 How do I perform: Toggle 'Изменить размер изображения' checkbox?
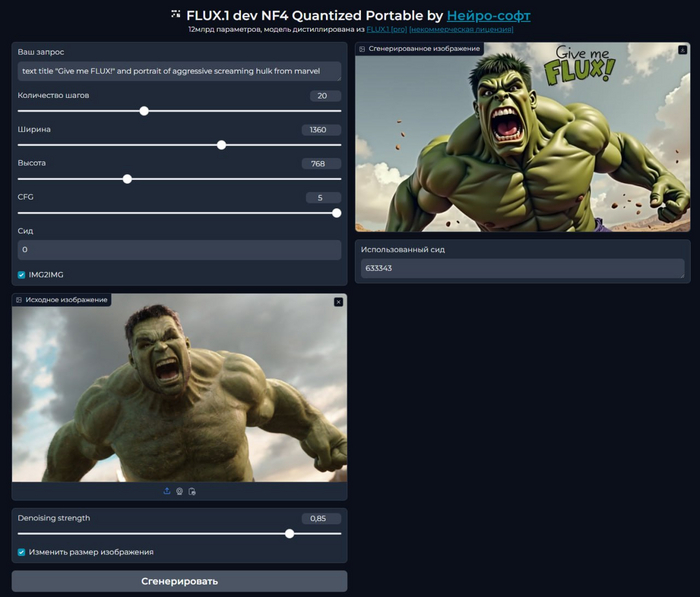point(22,551)
